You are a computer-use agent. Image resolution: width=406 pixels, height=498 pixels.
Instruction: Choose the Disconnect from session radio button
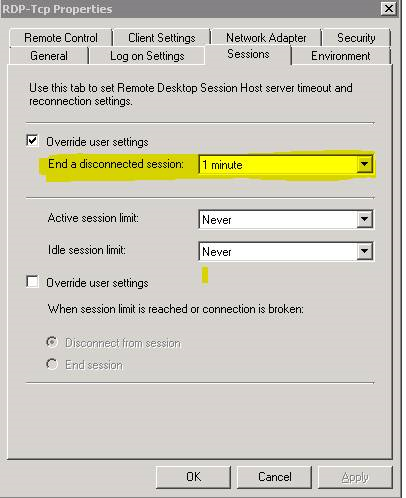pyautogui.click(x=52, y=342)
